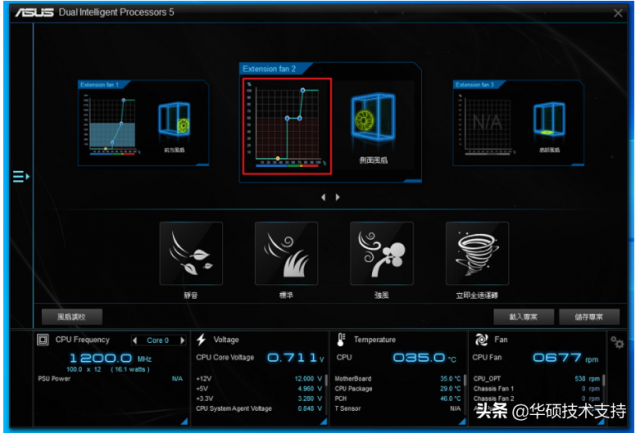Click the CPU System Agent Voltage row
The image size is (640, 433).
pos(259,409)
